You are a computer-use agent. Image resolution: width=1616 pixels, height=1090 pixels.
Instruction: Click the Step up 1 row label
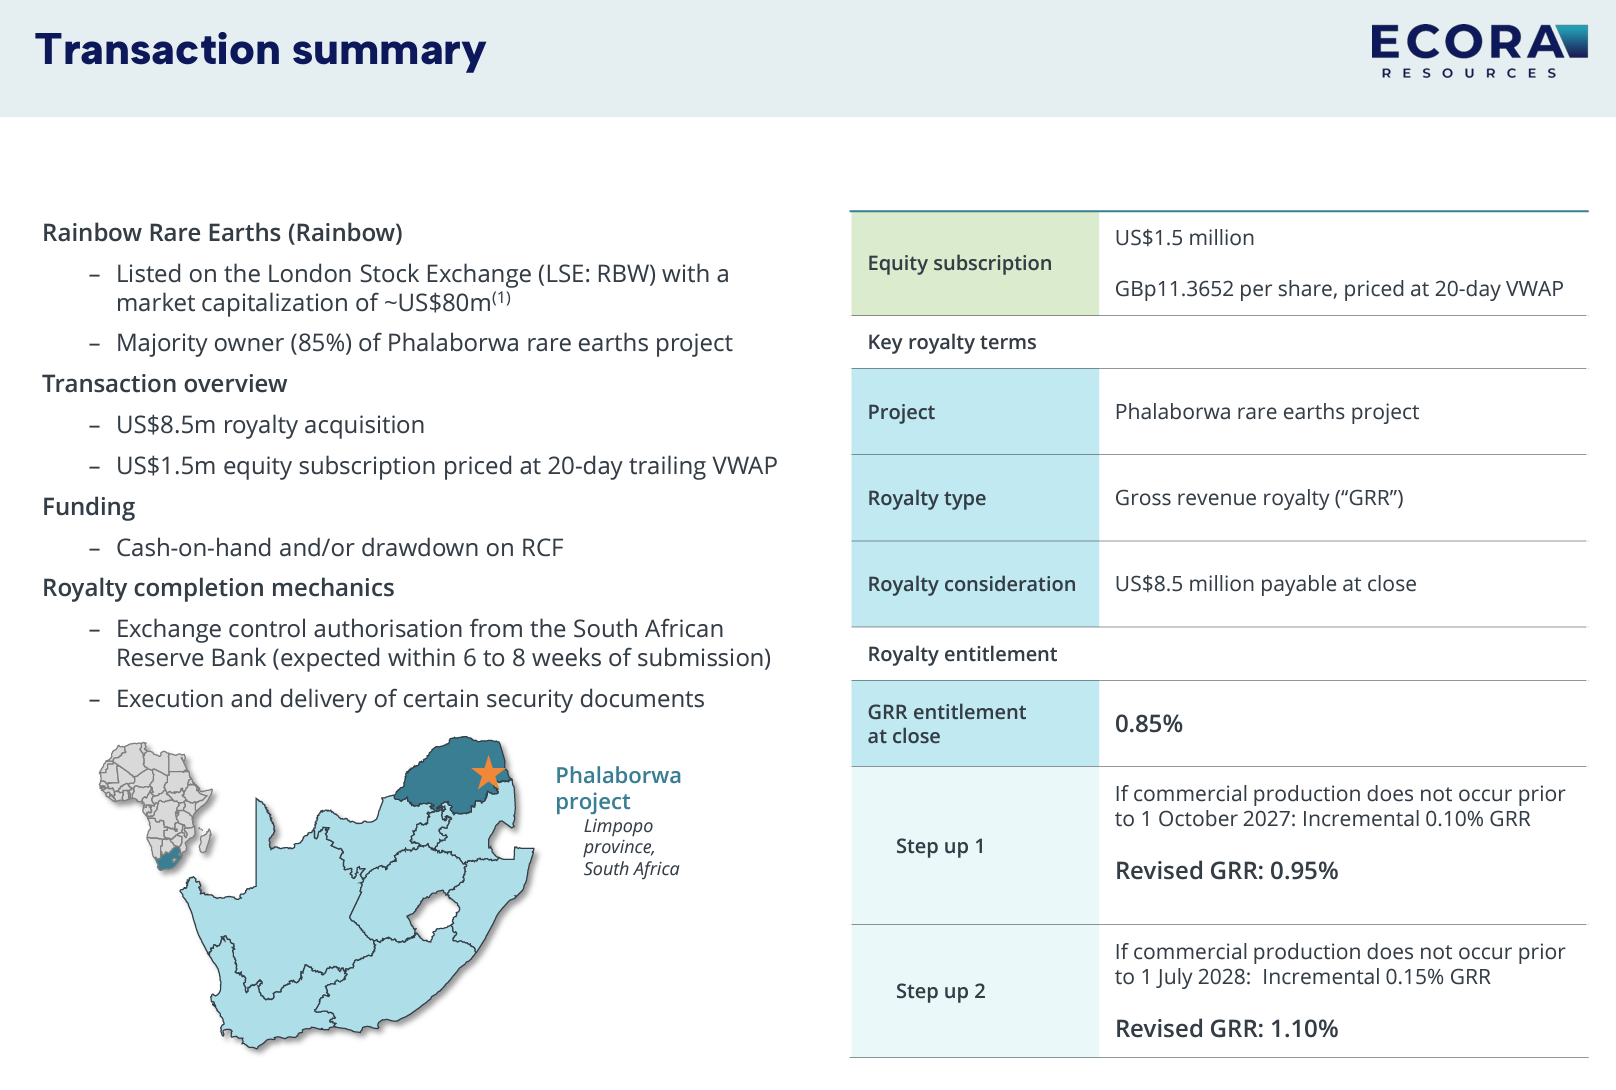[939, 846]
